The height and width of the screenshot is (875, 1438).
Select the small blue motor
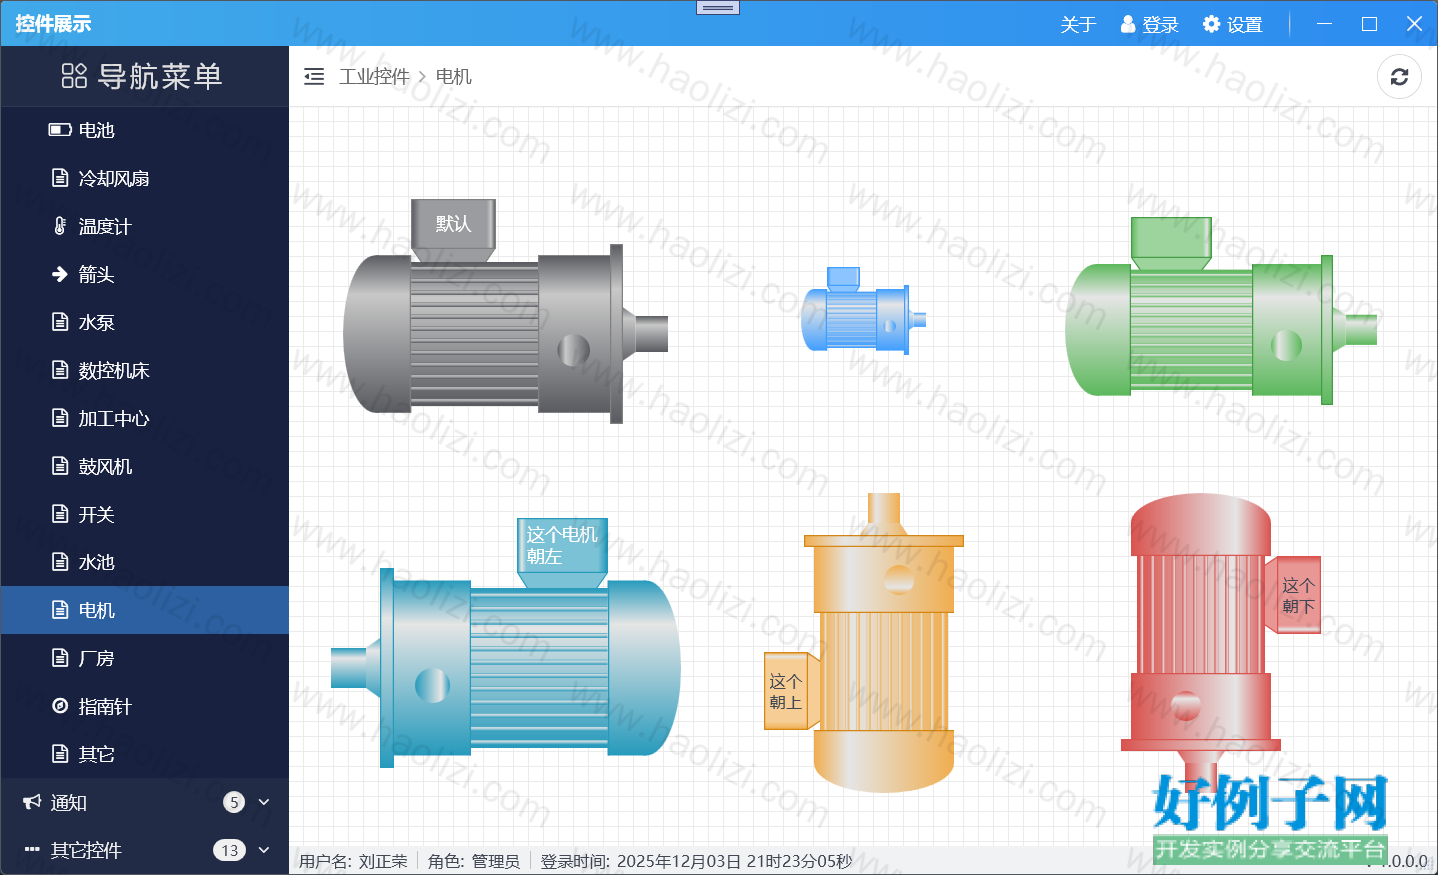864,309
